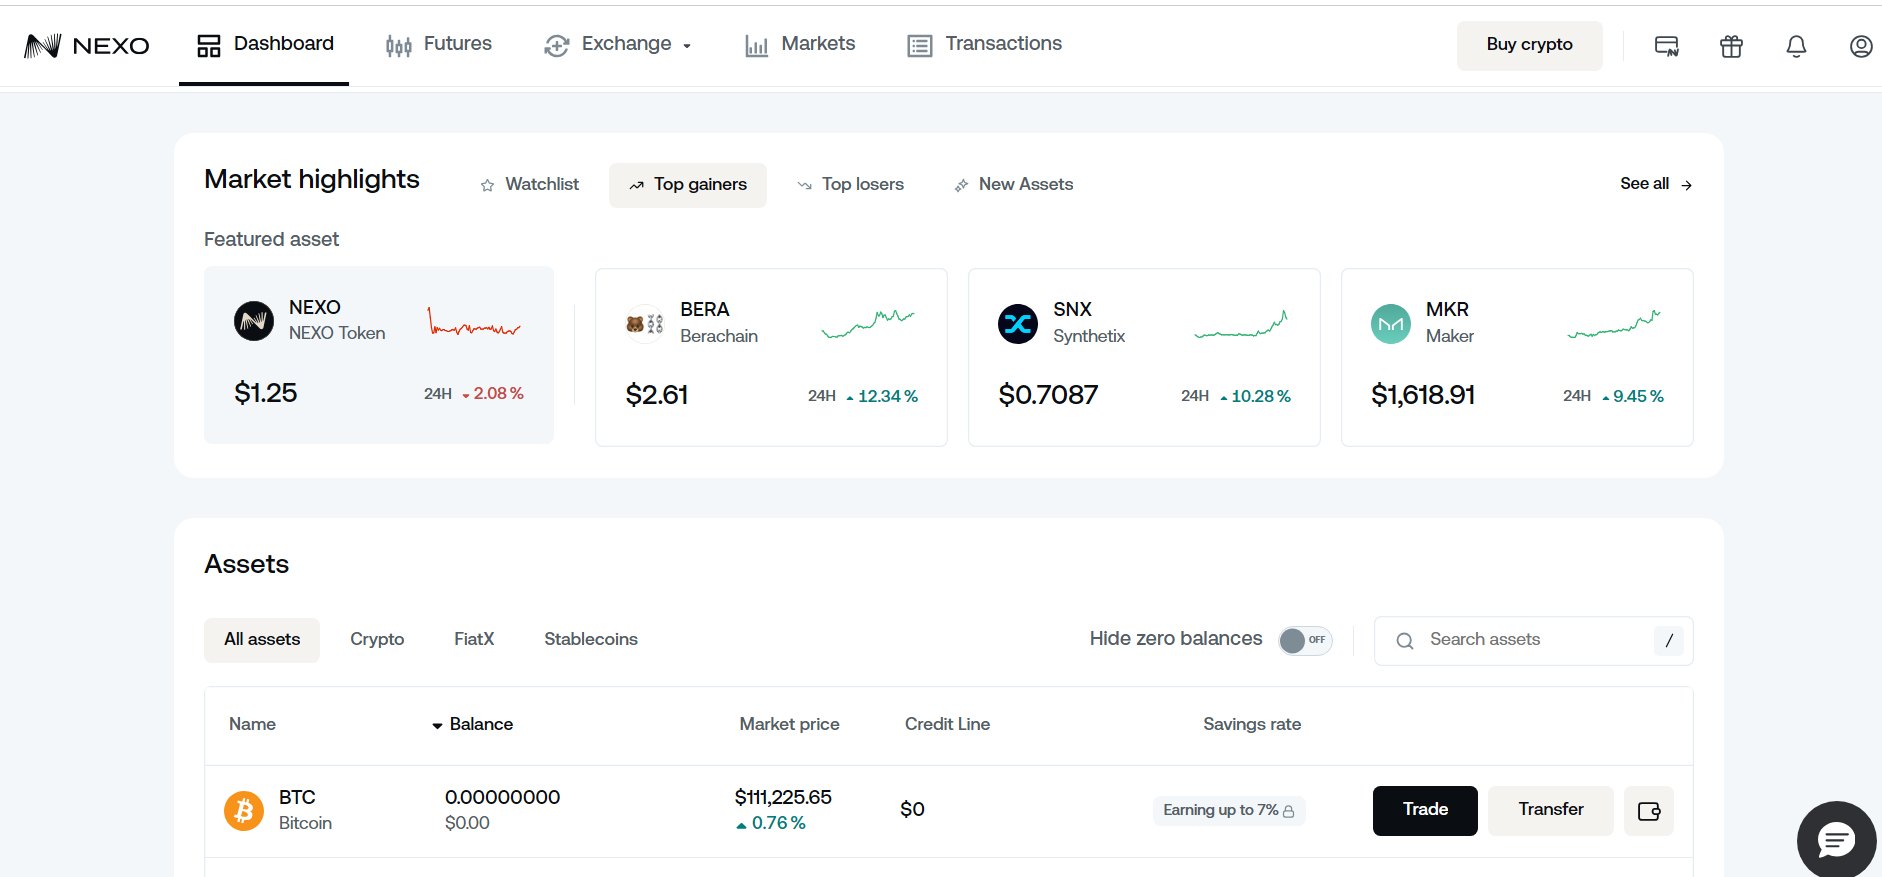Toggle Hide zero balances switch
Image resolution: width=1882 pixels, height=877 pixels.
coord(1305,640)
